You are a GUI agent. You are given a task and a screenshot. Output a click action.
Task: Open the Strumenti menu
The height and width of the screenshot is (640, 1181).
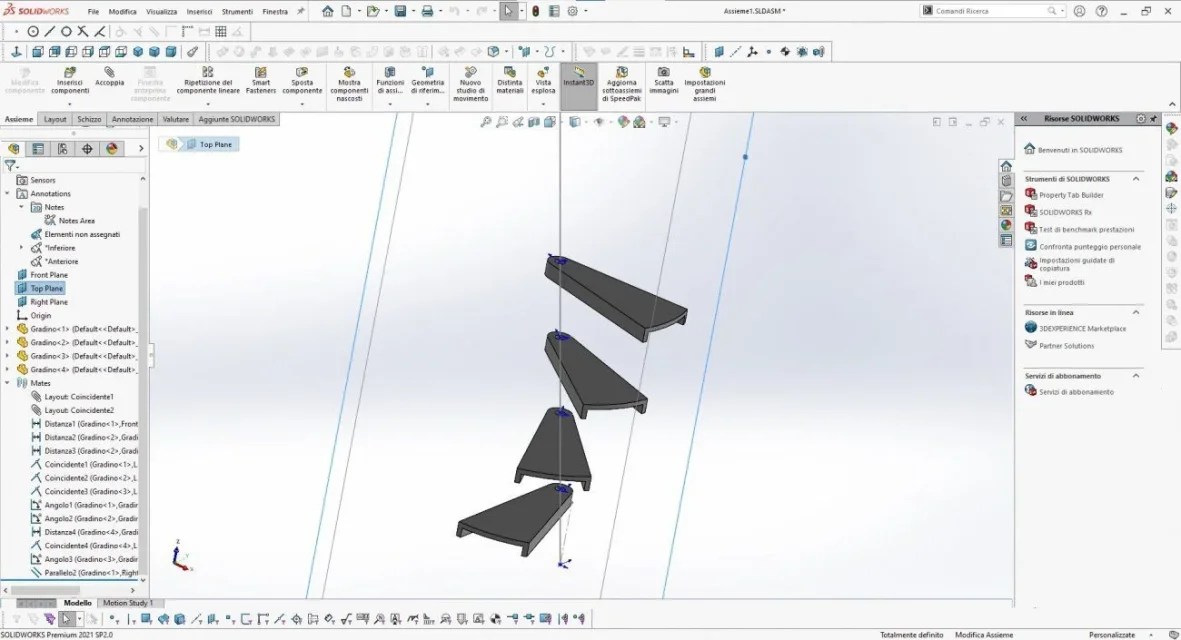pyautogui.click(x=237, y=11)
